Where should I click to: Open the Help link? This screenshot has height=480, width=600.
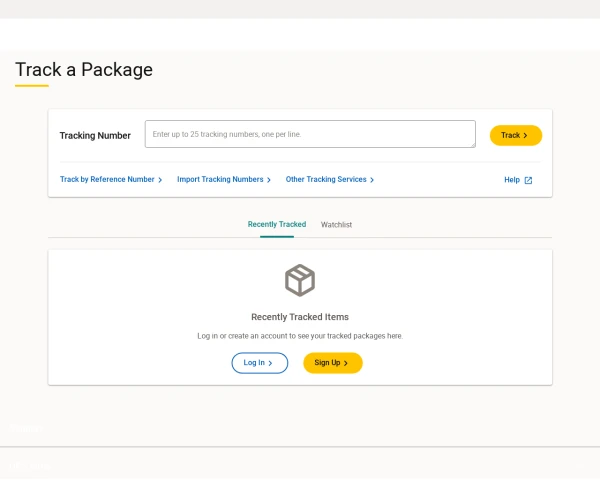(518, 180)
